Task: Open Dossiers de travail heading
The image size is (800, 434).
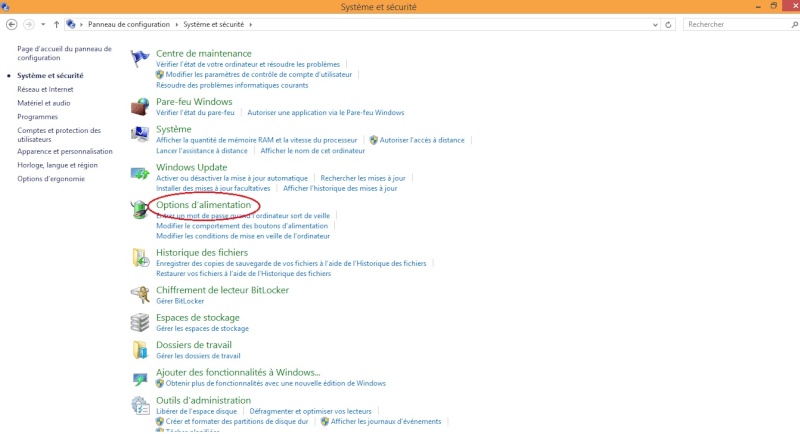Action: (194, 345)
